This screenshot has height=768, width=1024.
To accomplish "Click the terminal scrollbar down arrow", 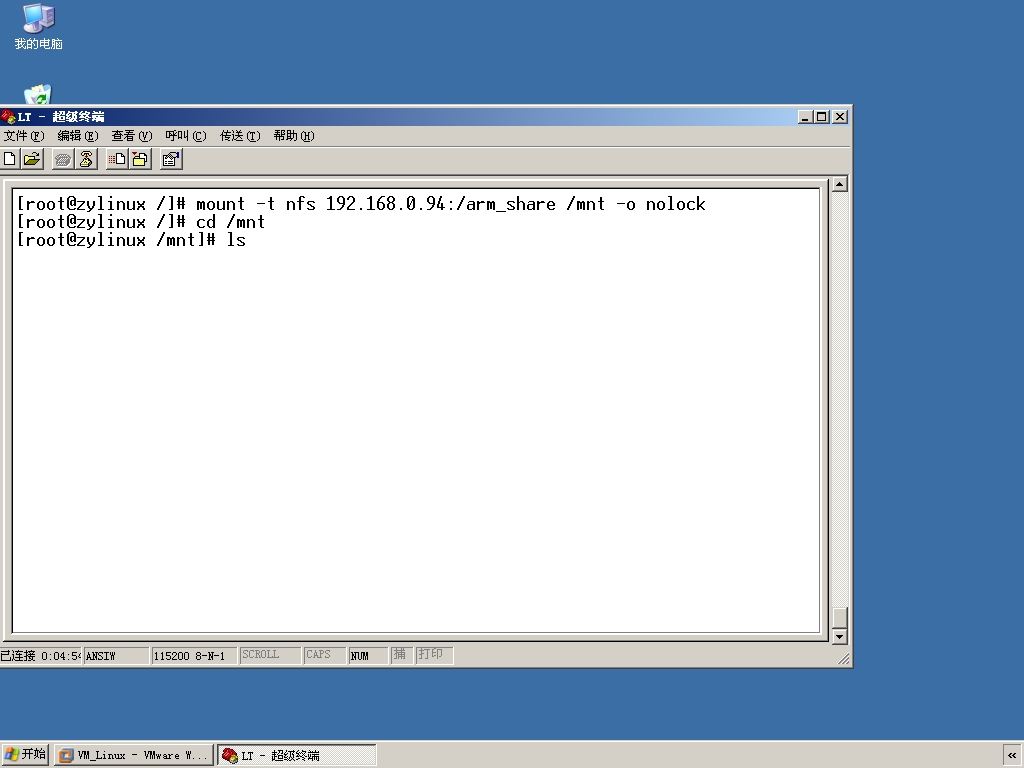I will coord(839,636).
